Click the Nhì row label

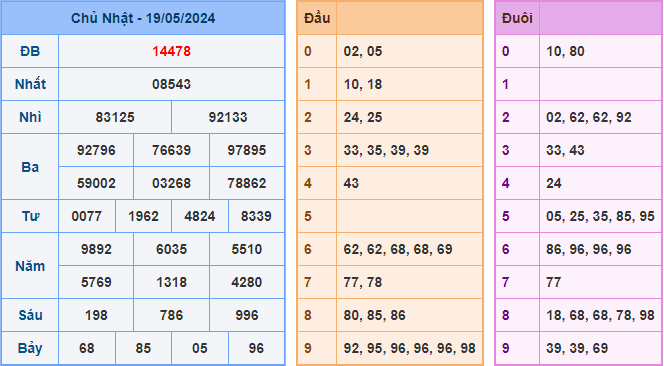[30, 117]
